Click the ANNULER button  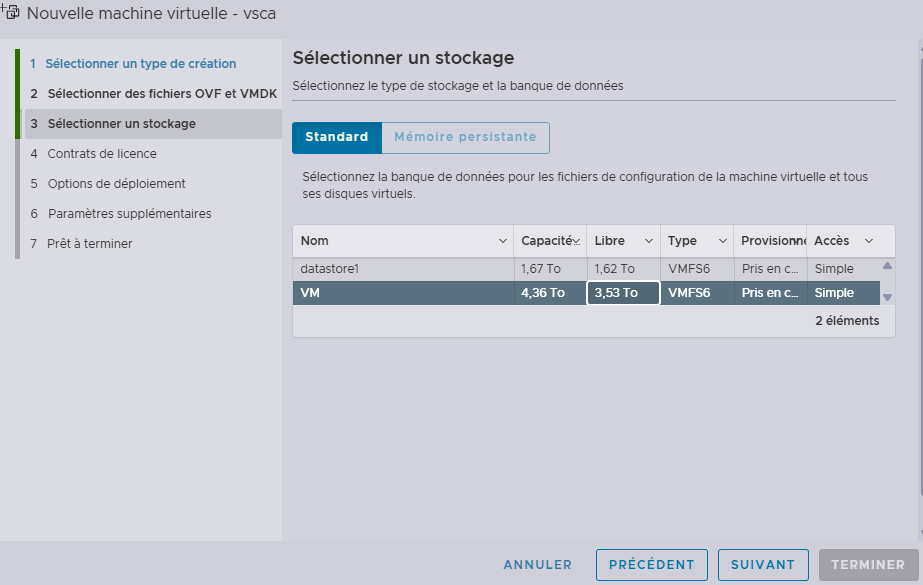tap(537, 565)
